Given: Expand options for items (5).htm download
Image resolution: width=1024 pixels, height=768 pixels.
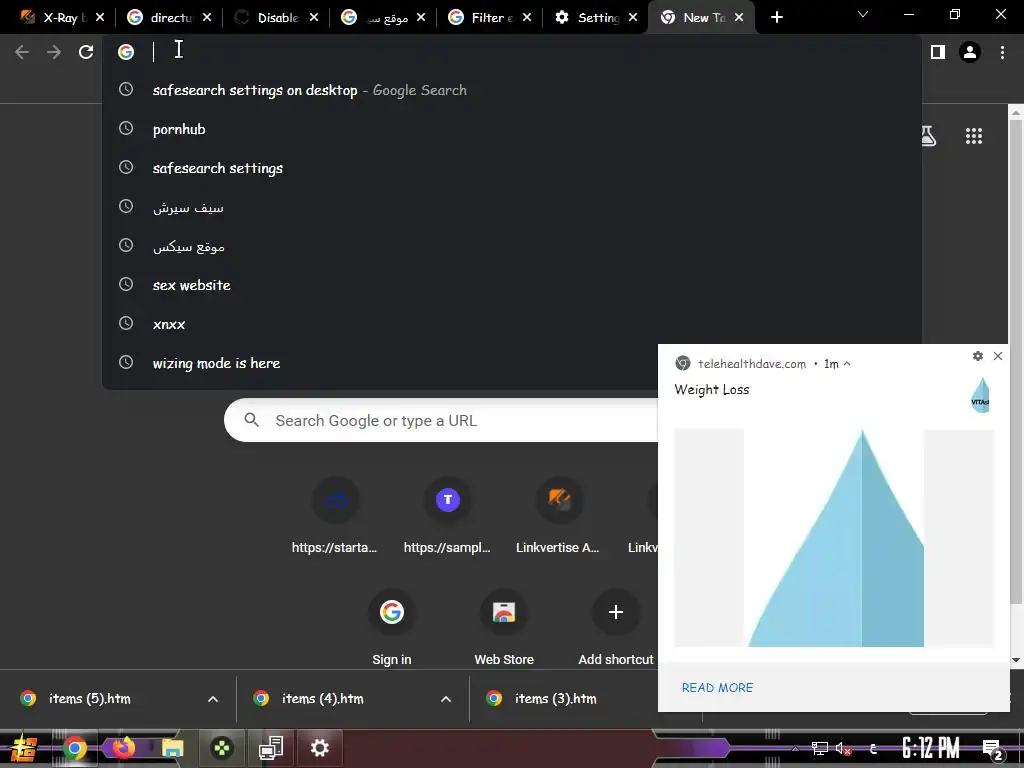Looking at the screenshot, I should point(213,699).
